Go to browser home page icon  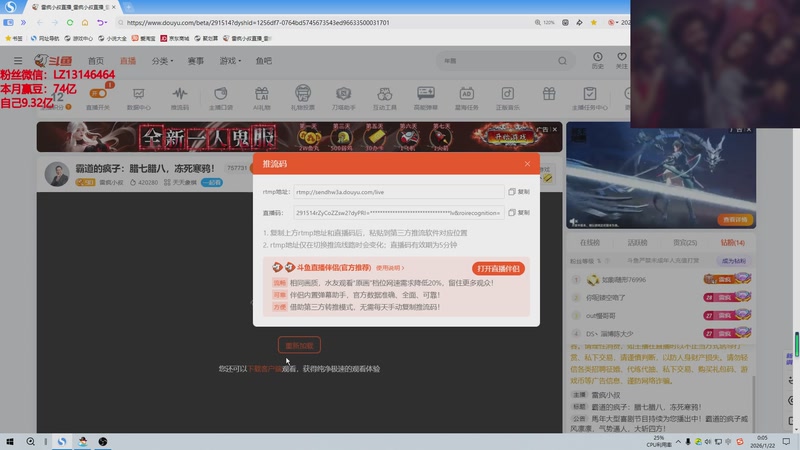[x=85, y=22]
